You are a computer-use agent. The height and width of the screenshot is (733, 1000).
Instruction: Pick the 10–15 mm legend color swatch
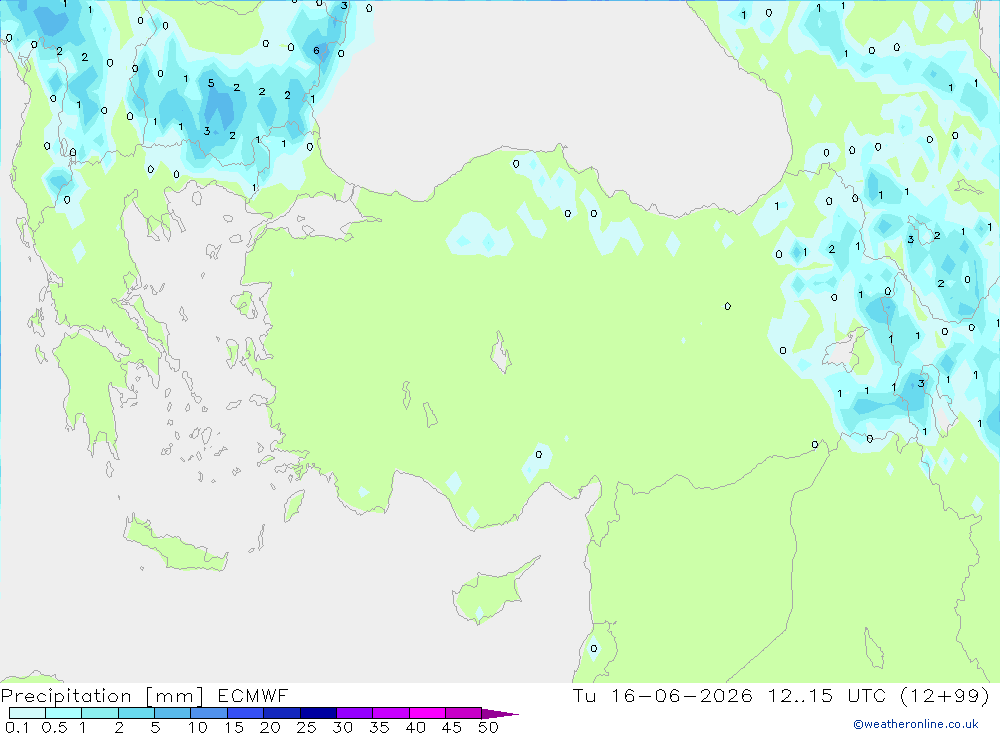(209, 713)
